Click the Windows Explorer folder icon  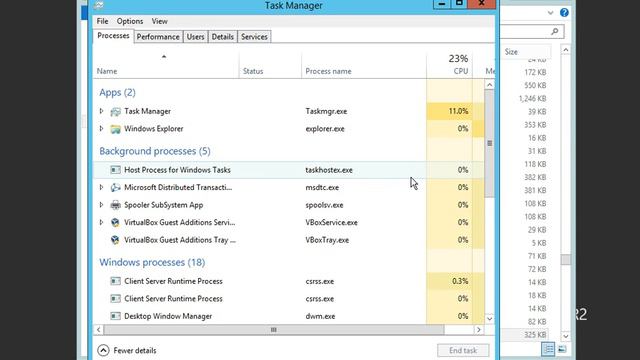click(x=116, y=129)
